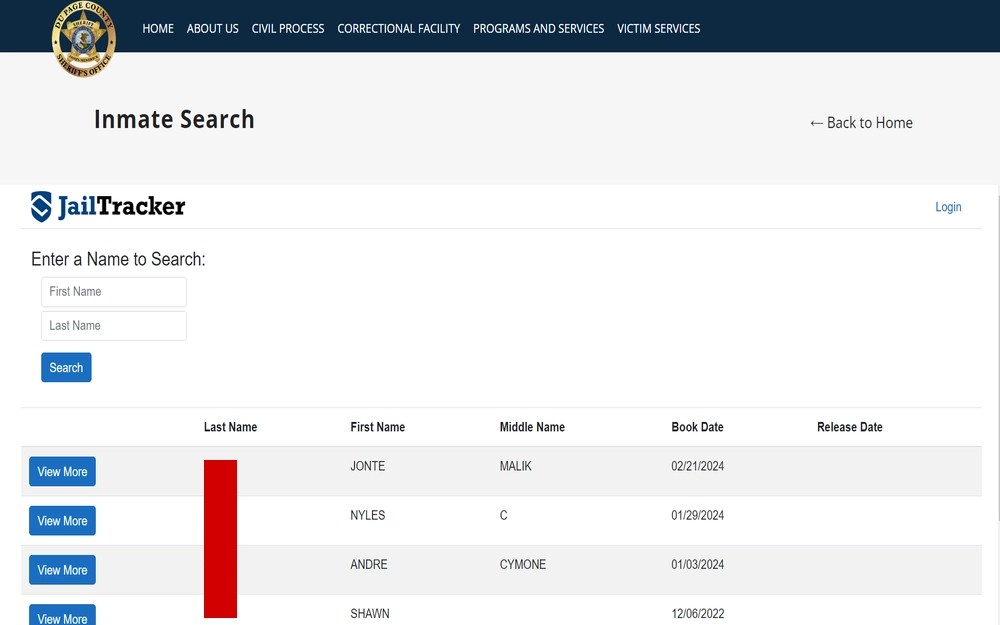Click inside the First Name field

coord(113,292)
